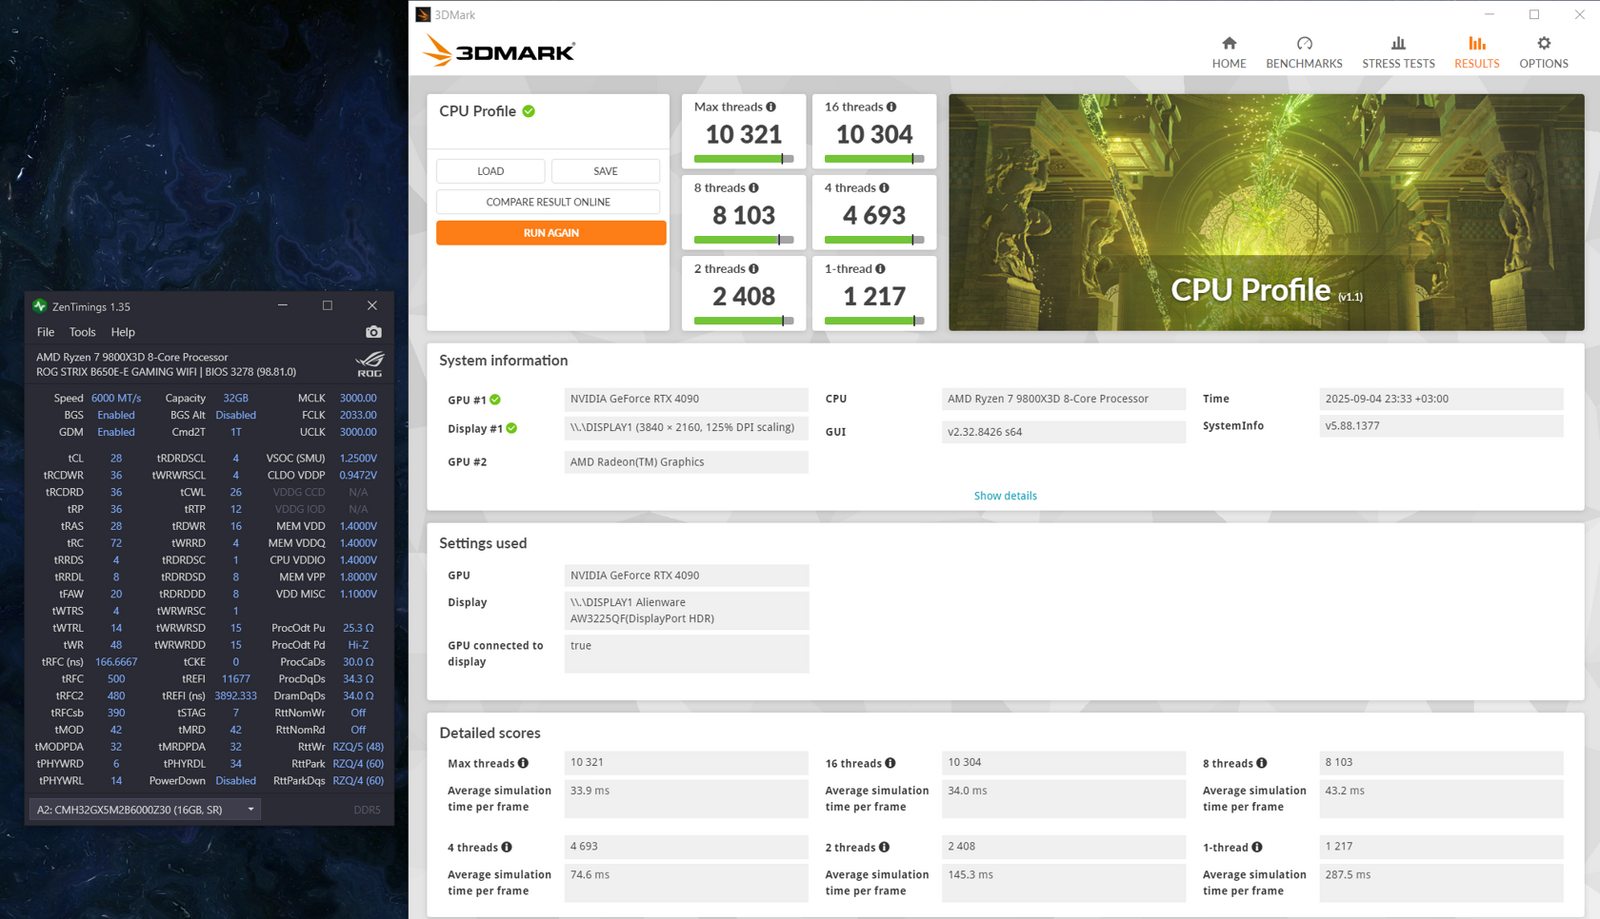
Task: Click Compare Result Online button
Action: click(x=548, y=202)
